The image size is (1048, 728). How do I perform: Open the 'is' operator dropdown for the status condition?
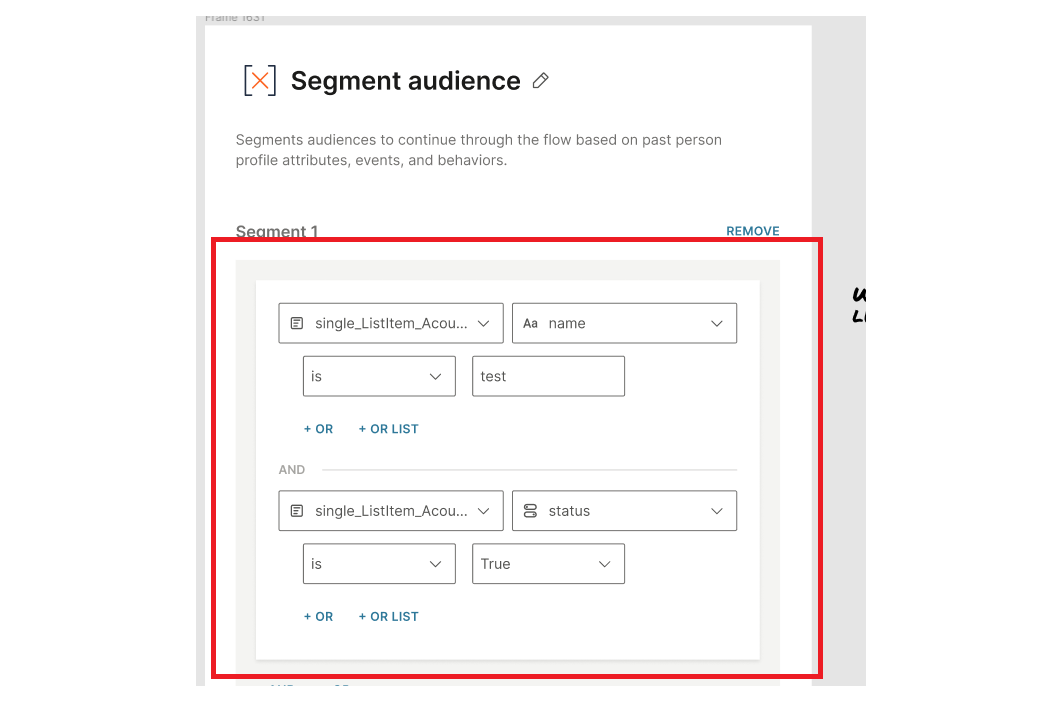tap(379, 564)
